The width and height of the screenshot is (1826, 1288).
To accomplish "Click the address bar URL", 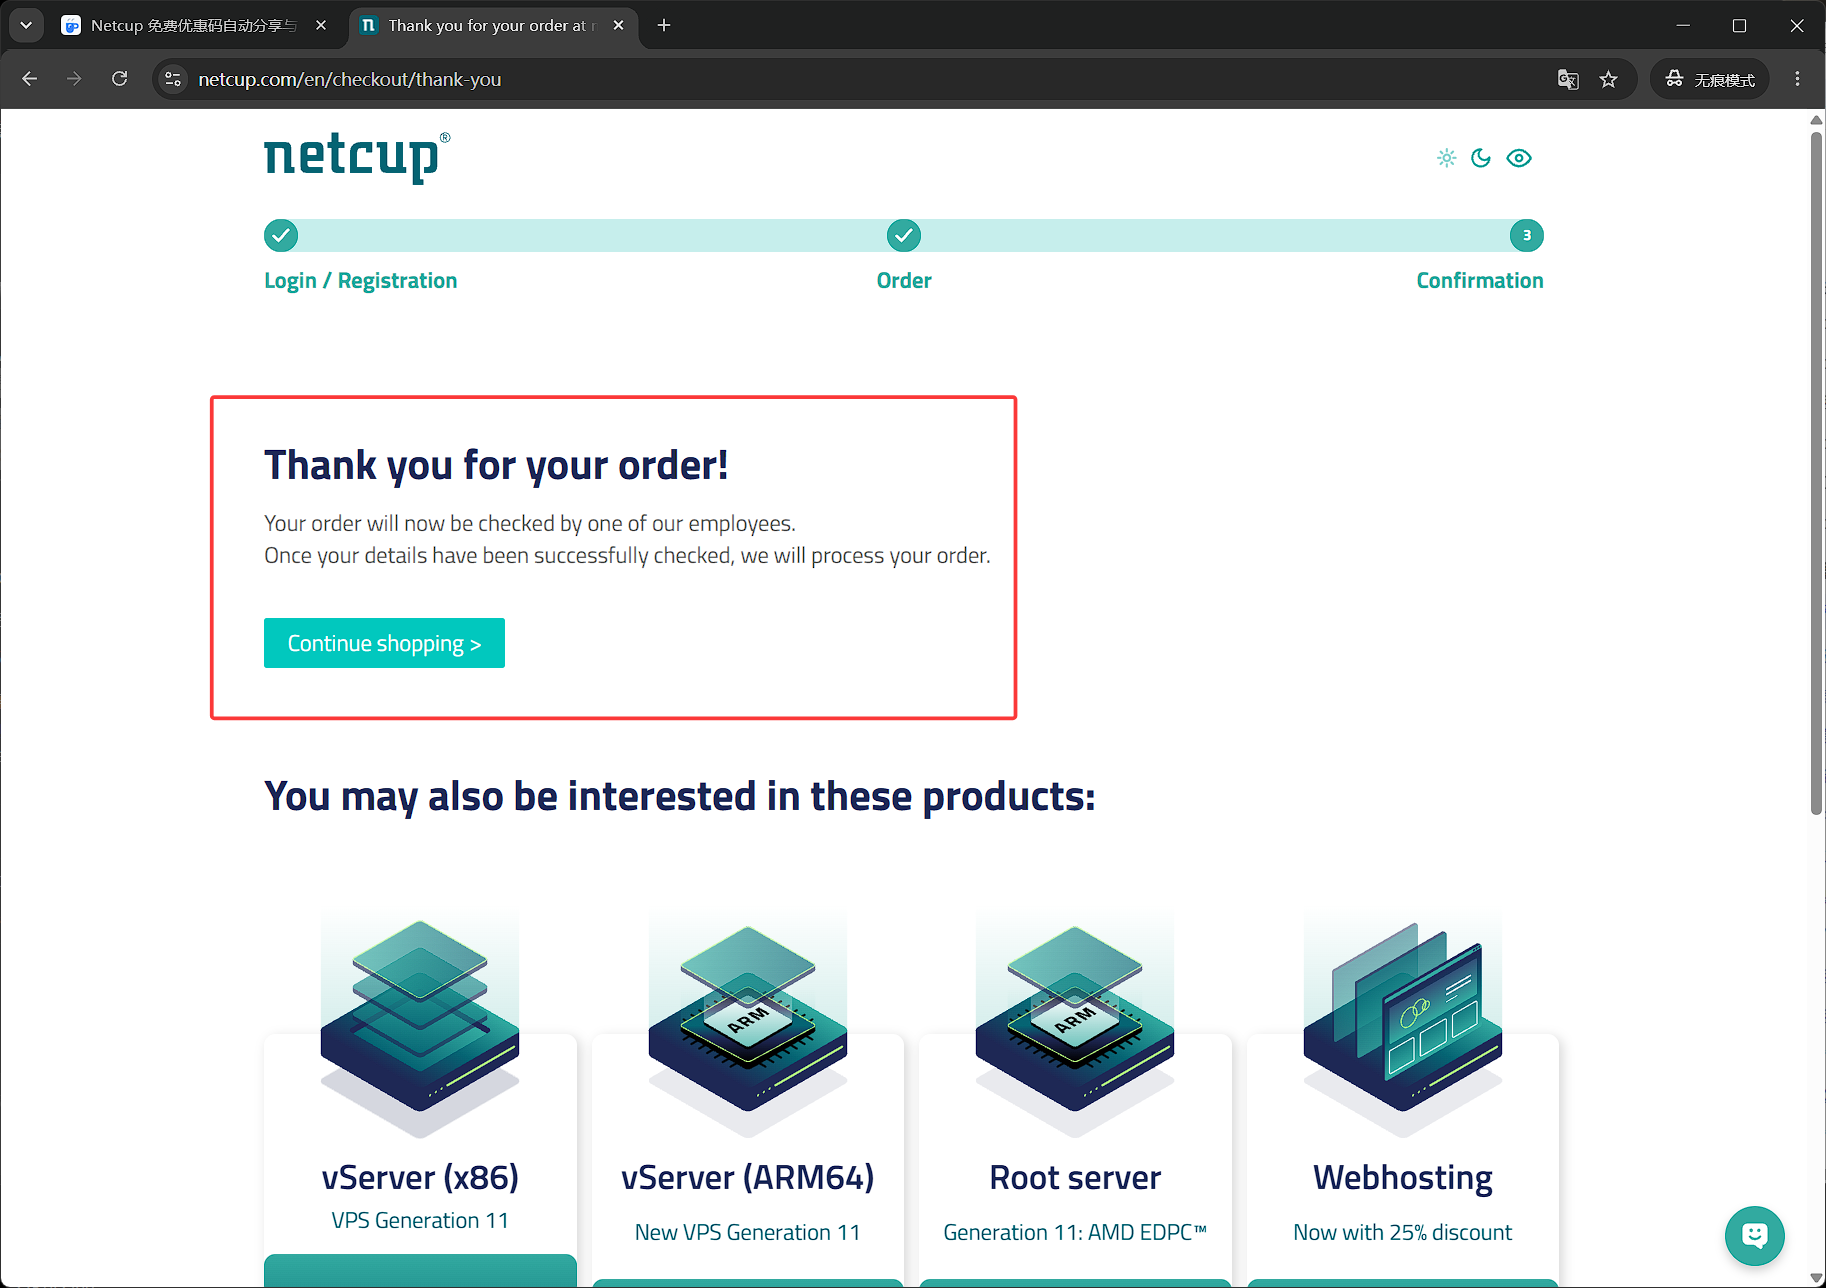I will 349,79.
